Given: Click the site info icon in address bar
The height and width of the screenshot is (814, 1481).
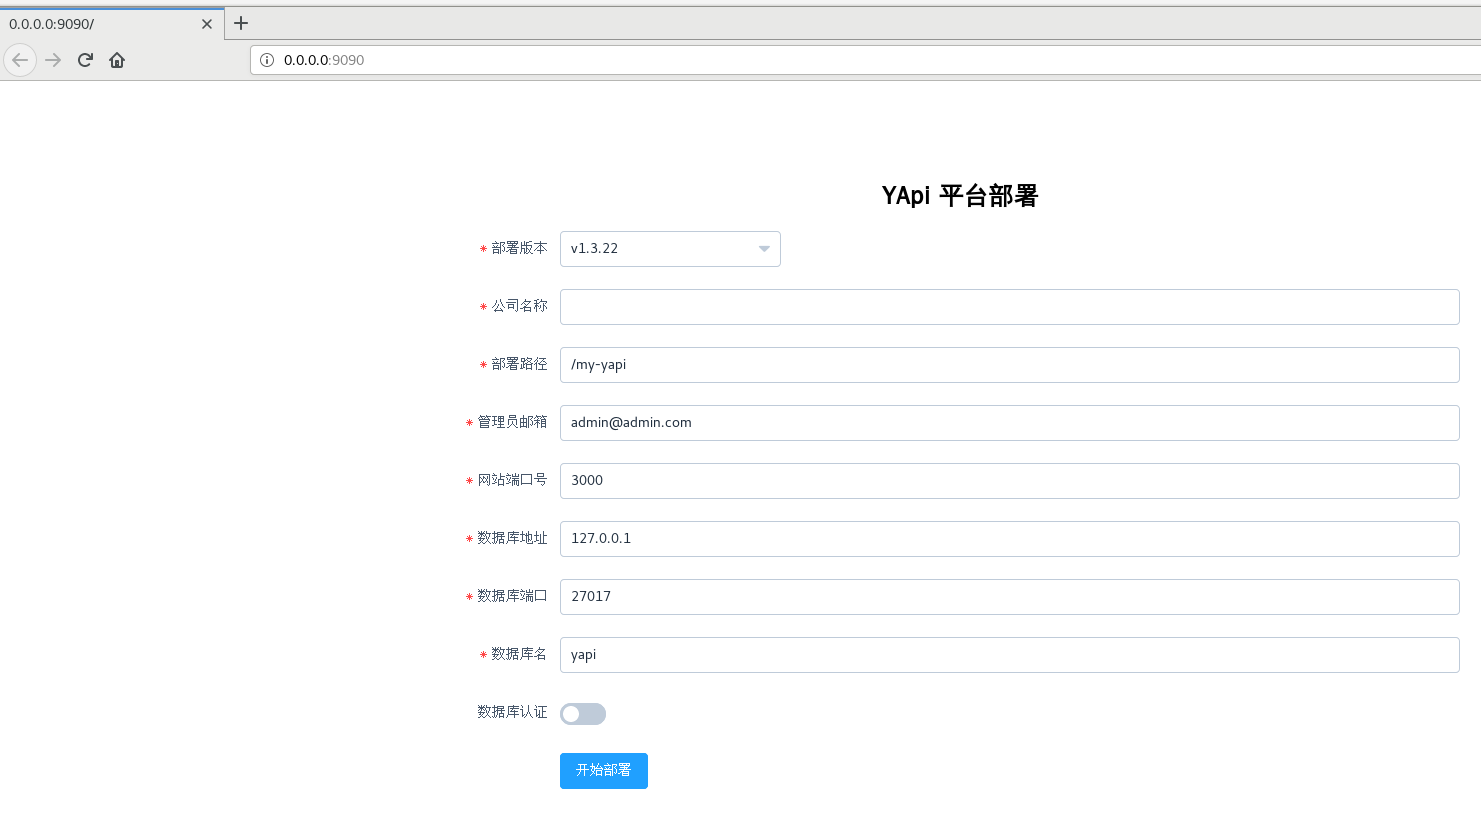Looking at the screenshot, I should pyautogui.click(x=266, y=60).
